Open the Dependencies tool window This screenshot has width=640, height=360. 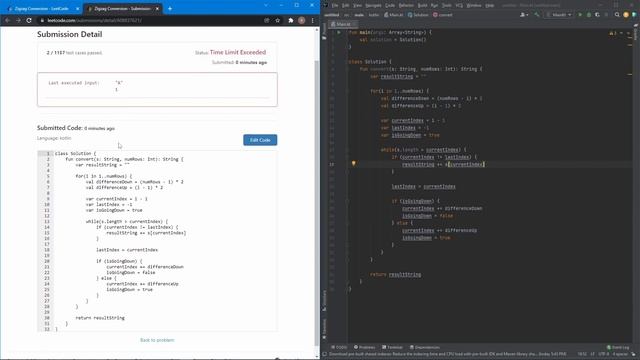click(x=425, y=347)
